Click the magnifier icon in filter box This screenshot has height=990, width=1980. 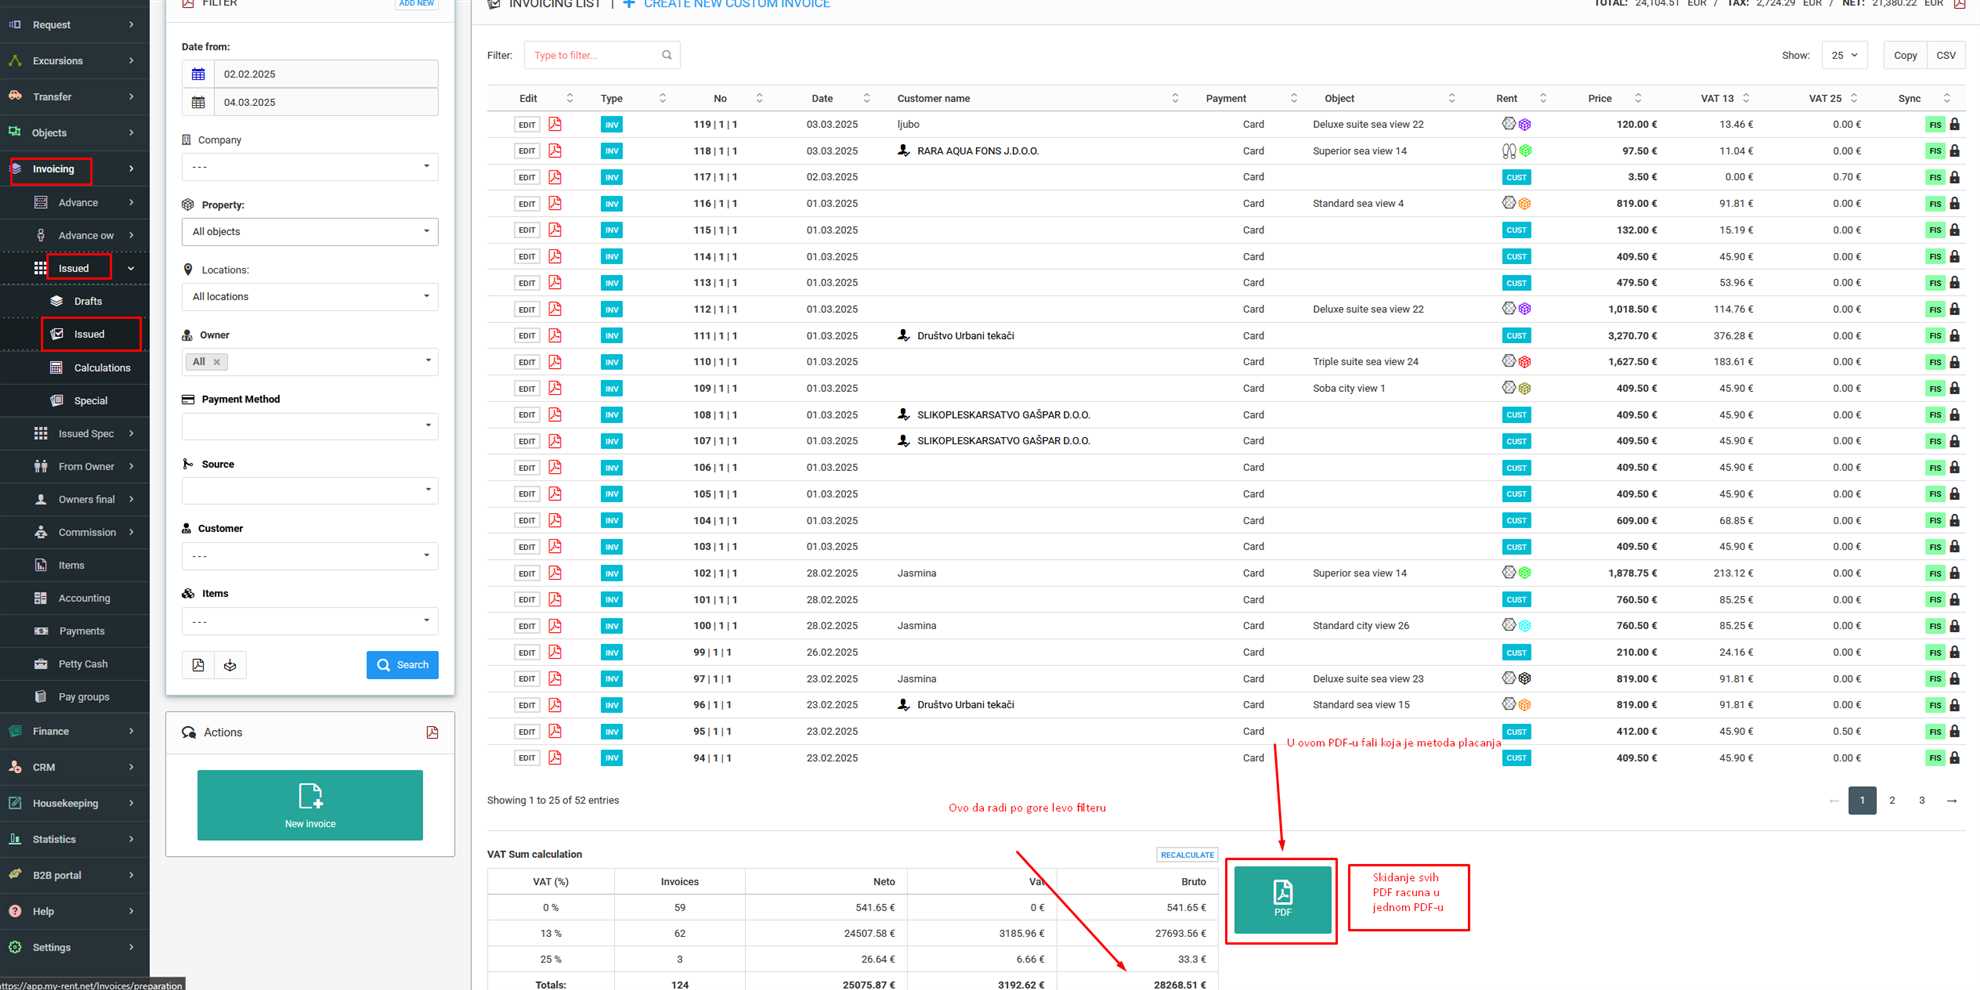point(667,56)
